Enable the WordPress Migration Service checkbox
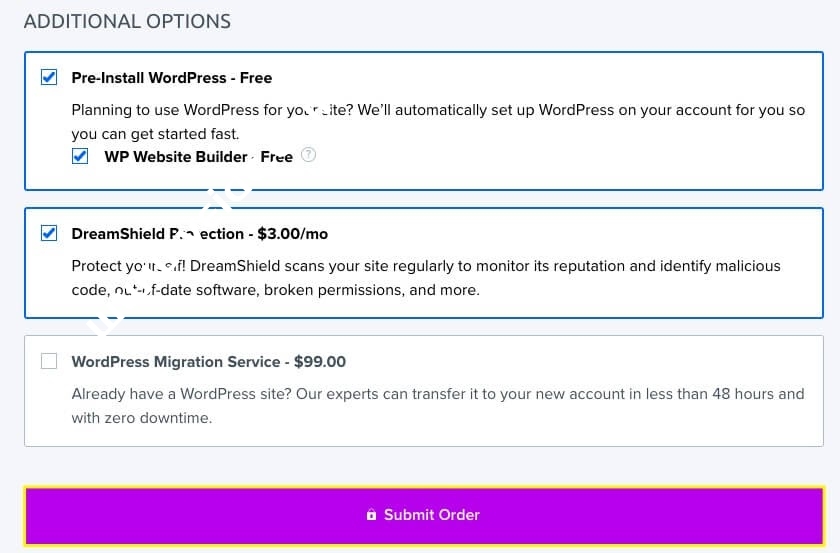The image size is (840, 553). pyautogui.click(x=49, y=361)
